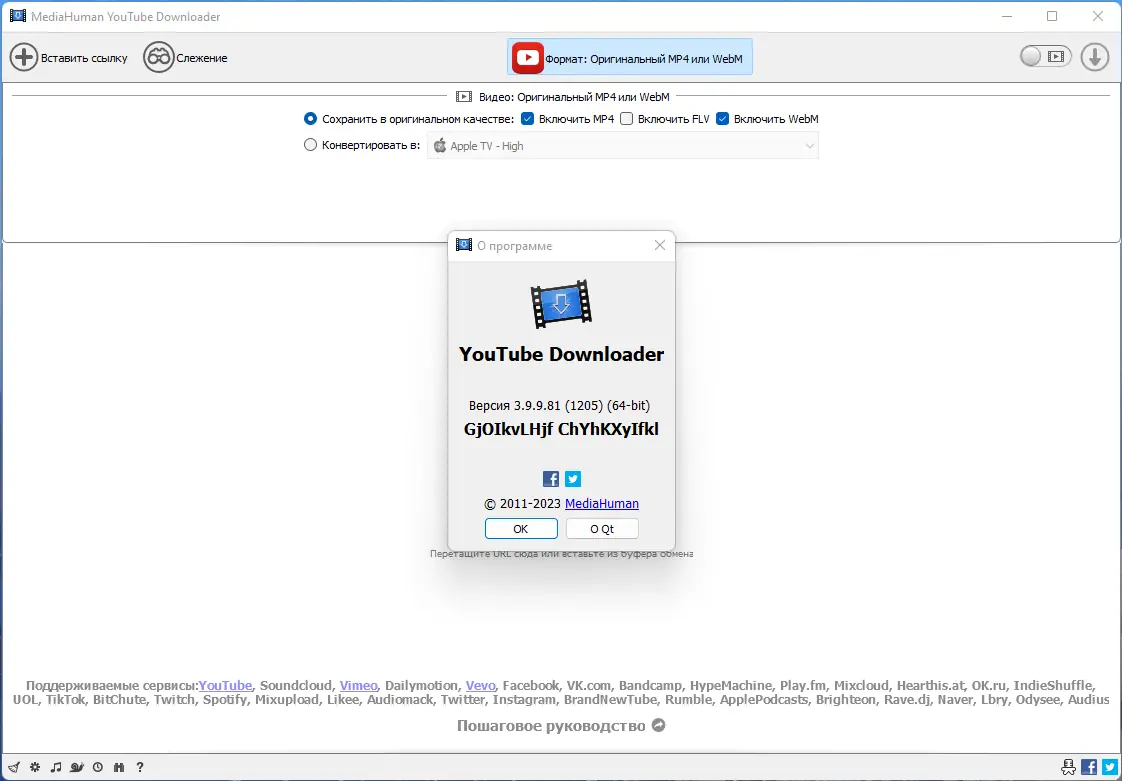Viewport: 1122px width, 781px height.
Task: Click the music note icon in status bar
Action: click(56, 767)
